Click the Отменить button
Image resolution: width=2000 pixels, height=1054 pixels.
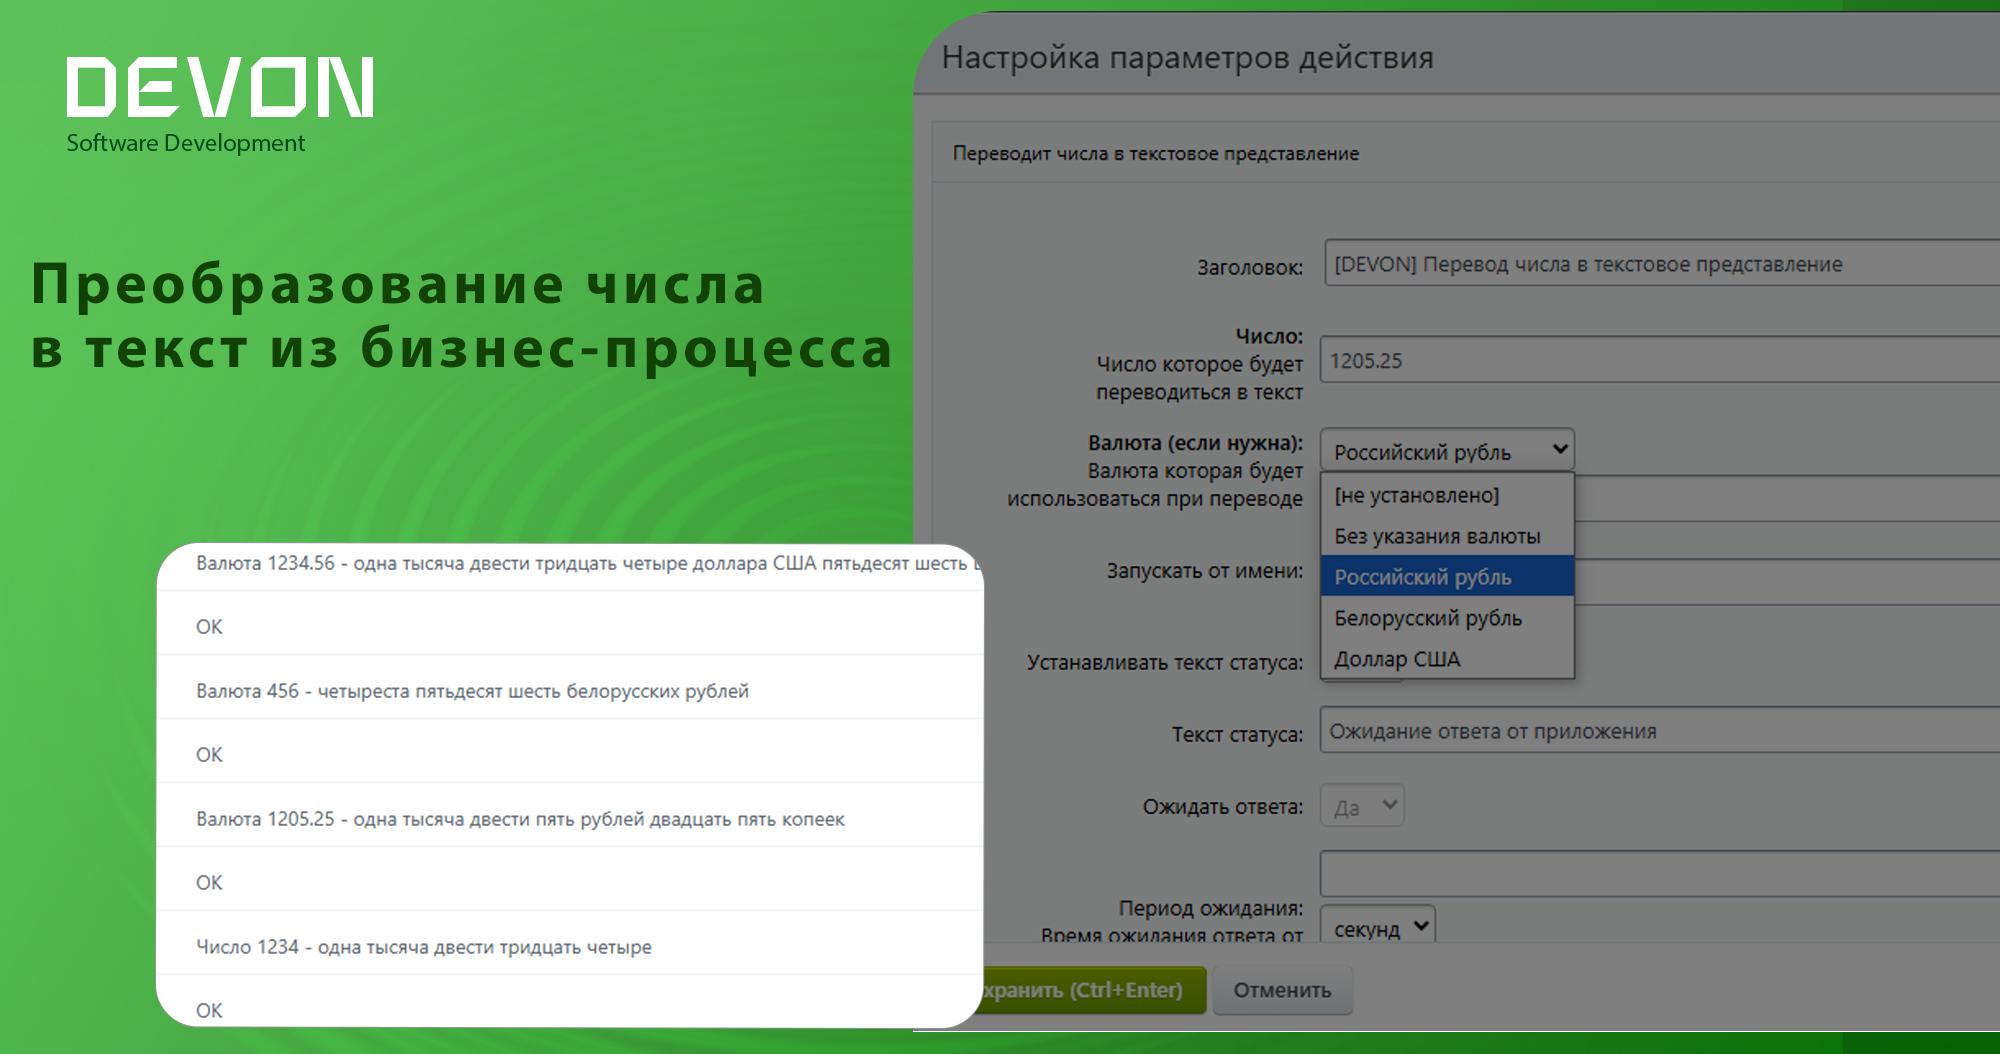click(1282, 990)
